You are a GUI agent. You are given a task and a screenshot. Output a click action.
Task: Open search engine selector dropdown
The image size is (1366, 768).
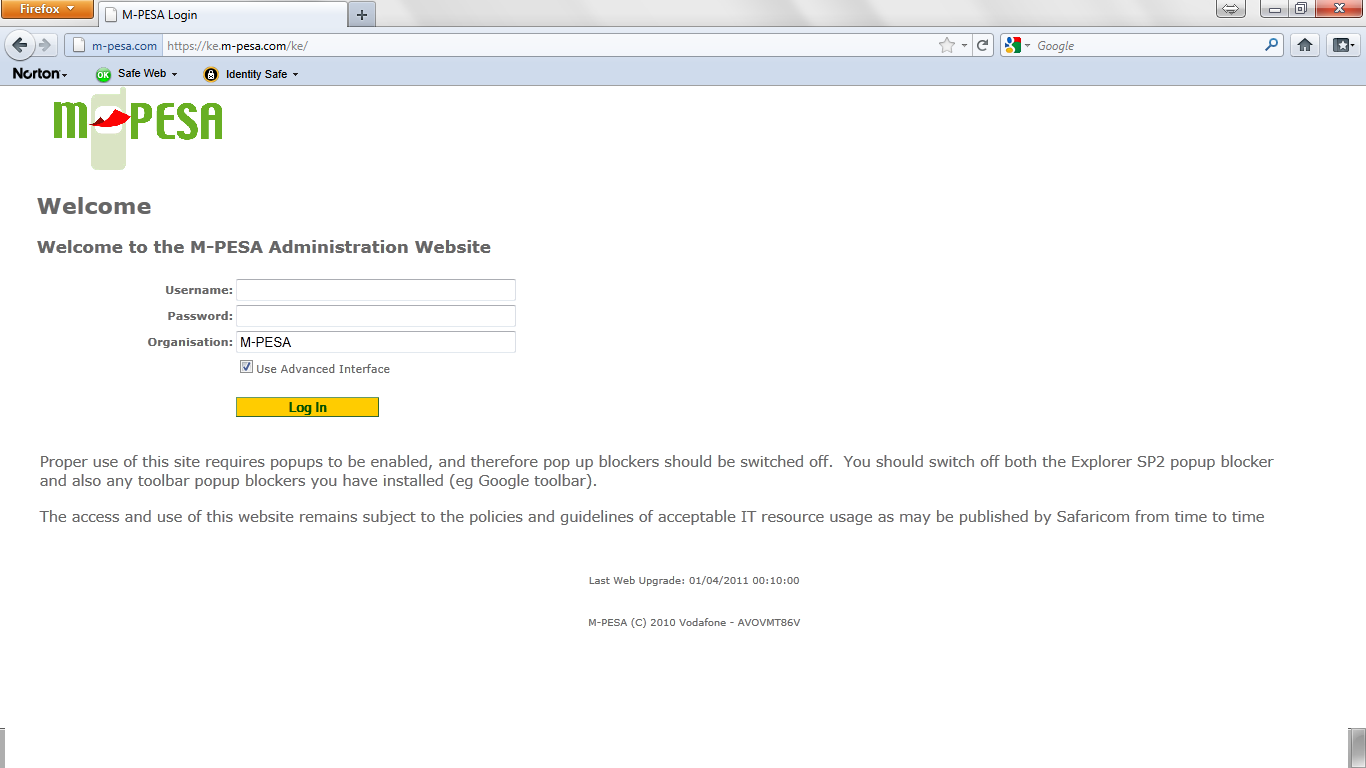coord(1027,46)
